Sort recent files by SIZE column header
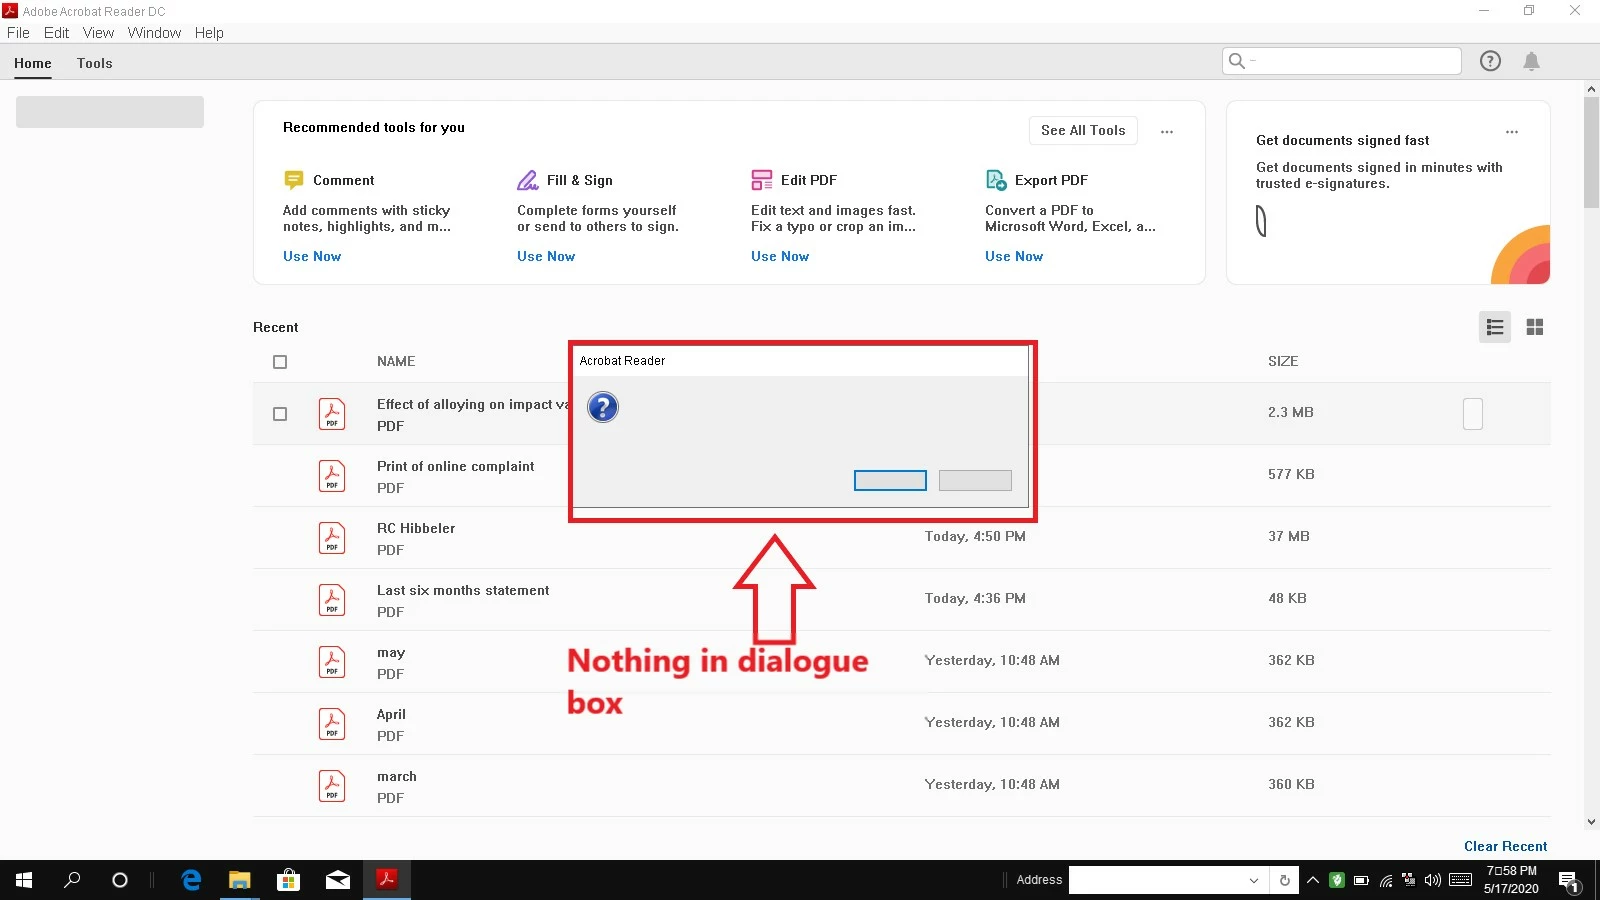This screenshot has width=1600, height=900. 1283,361
